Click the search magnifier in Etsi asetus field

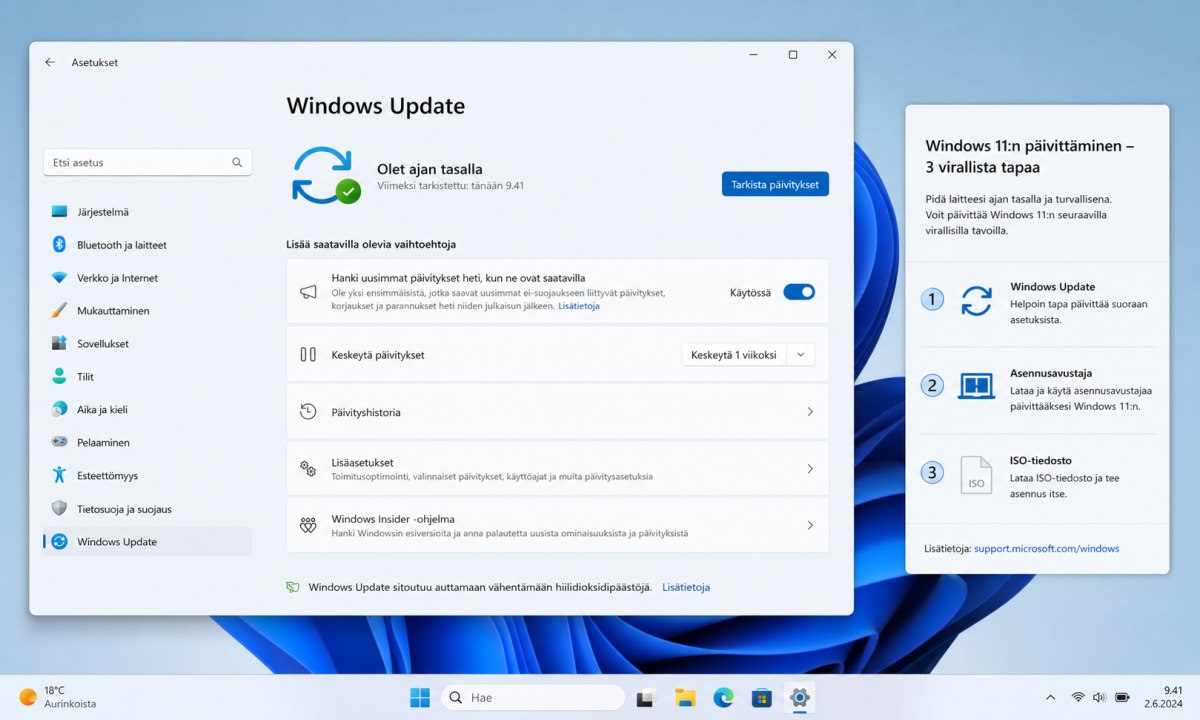(237, 162)
